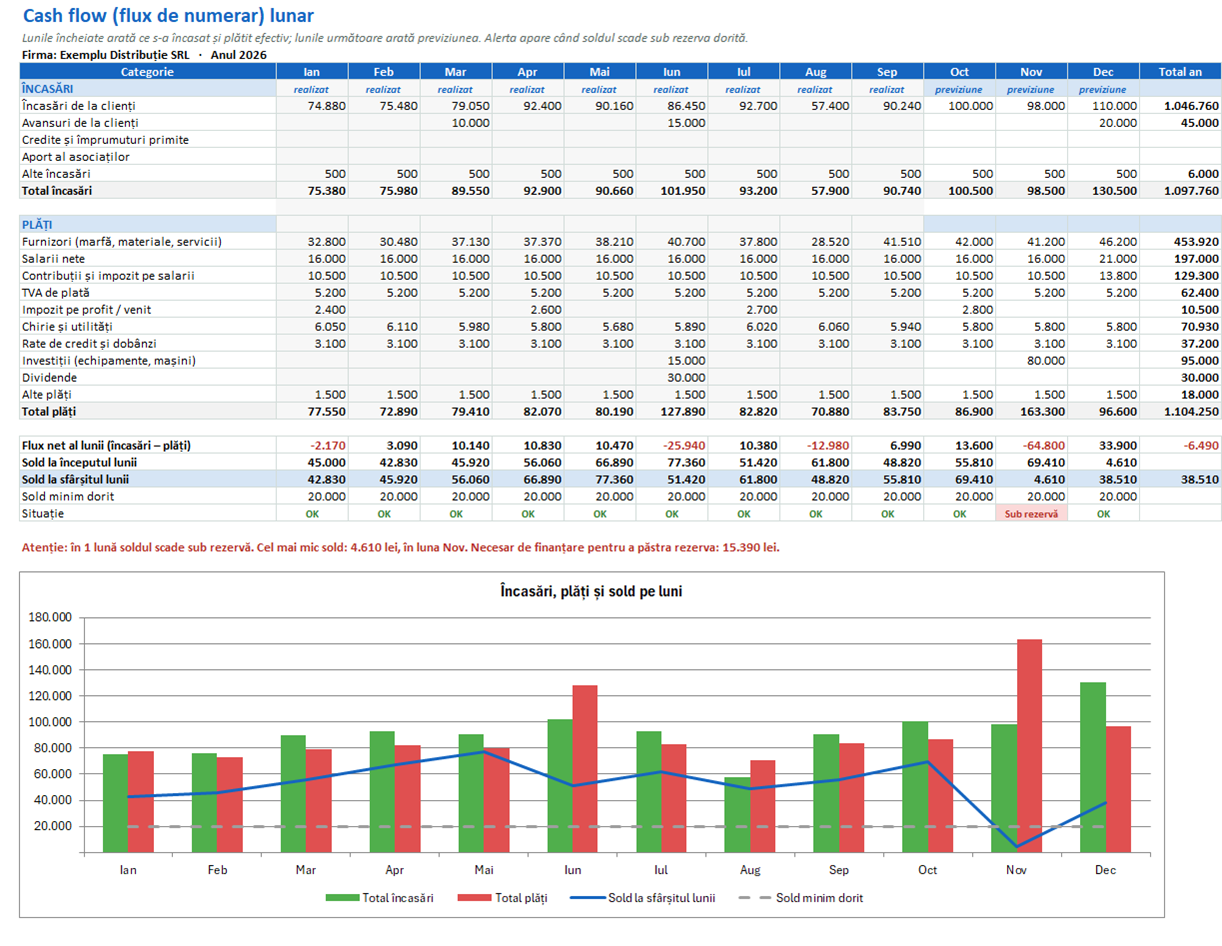Click the "Total încasări" chart legend entry
Screen dimensions: 1222x946
click(x=380, y=897)
